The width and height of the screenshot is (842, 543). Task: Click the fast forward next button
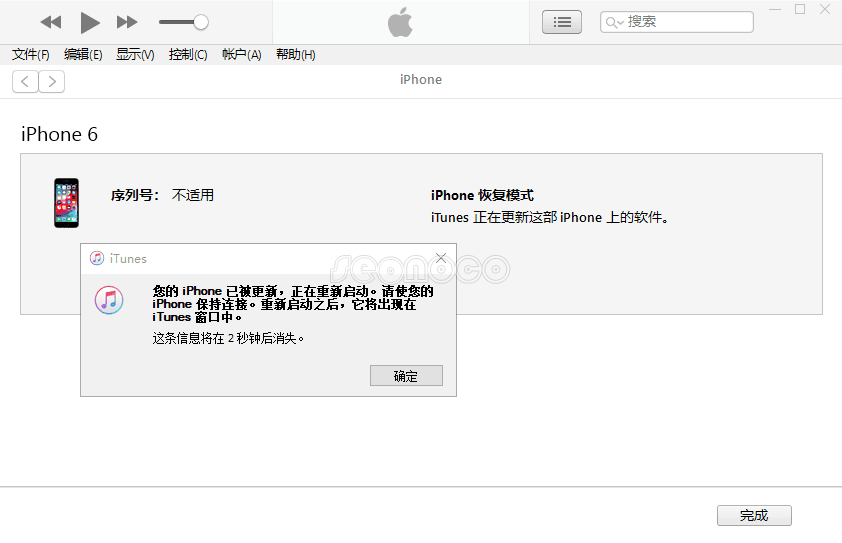click(x=127, y=22)
